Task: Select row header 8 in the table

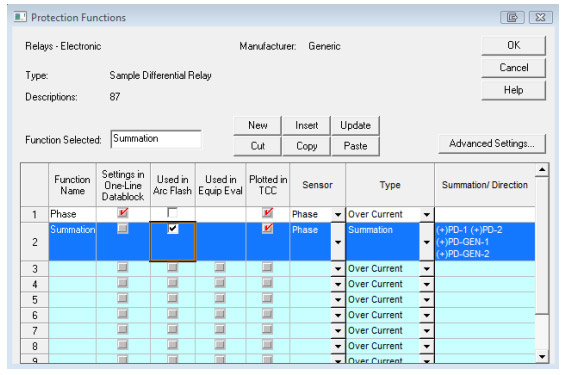Action: point(35,346)
